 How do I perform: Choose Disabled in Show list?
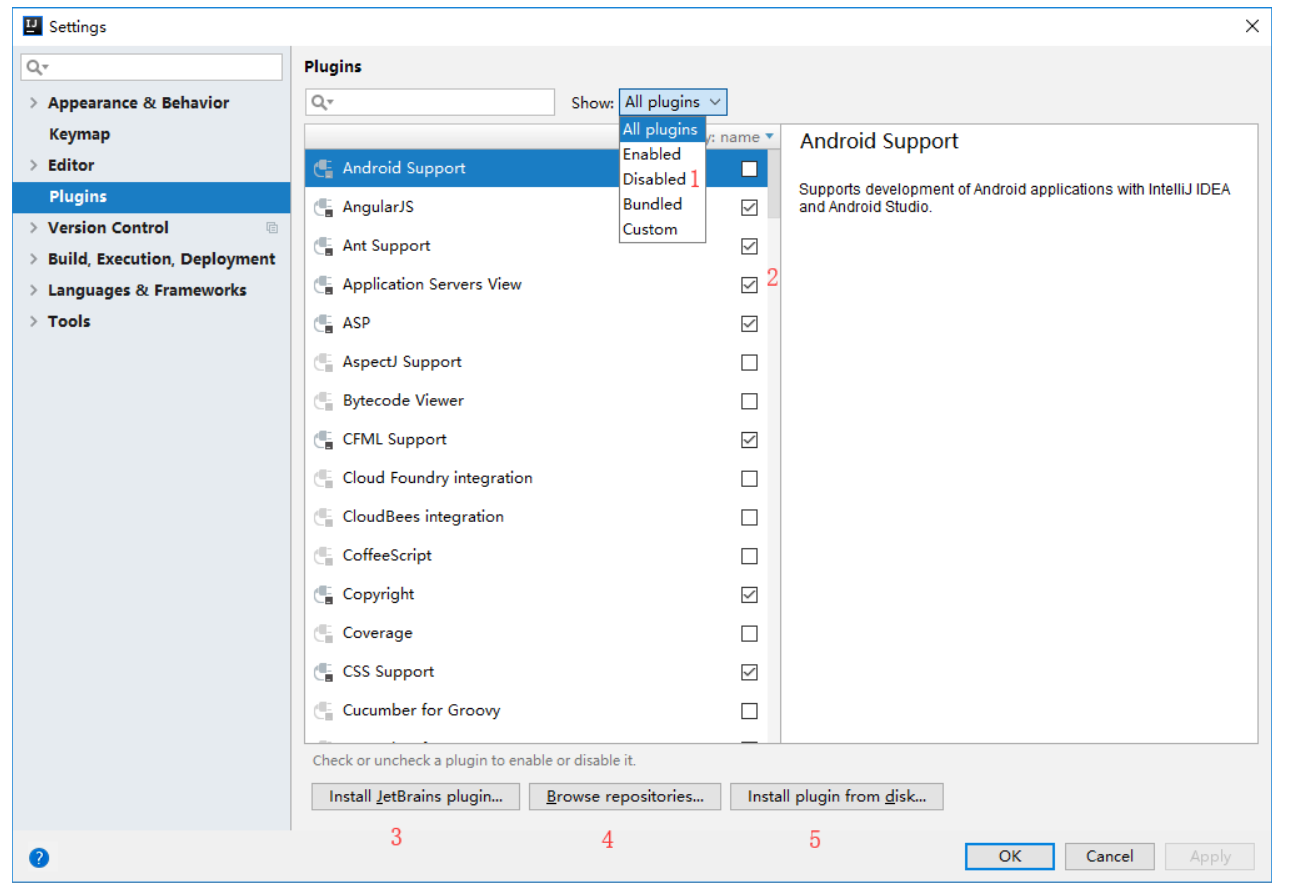pos(662,179)
